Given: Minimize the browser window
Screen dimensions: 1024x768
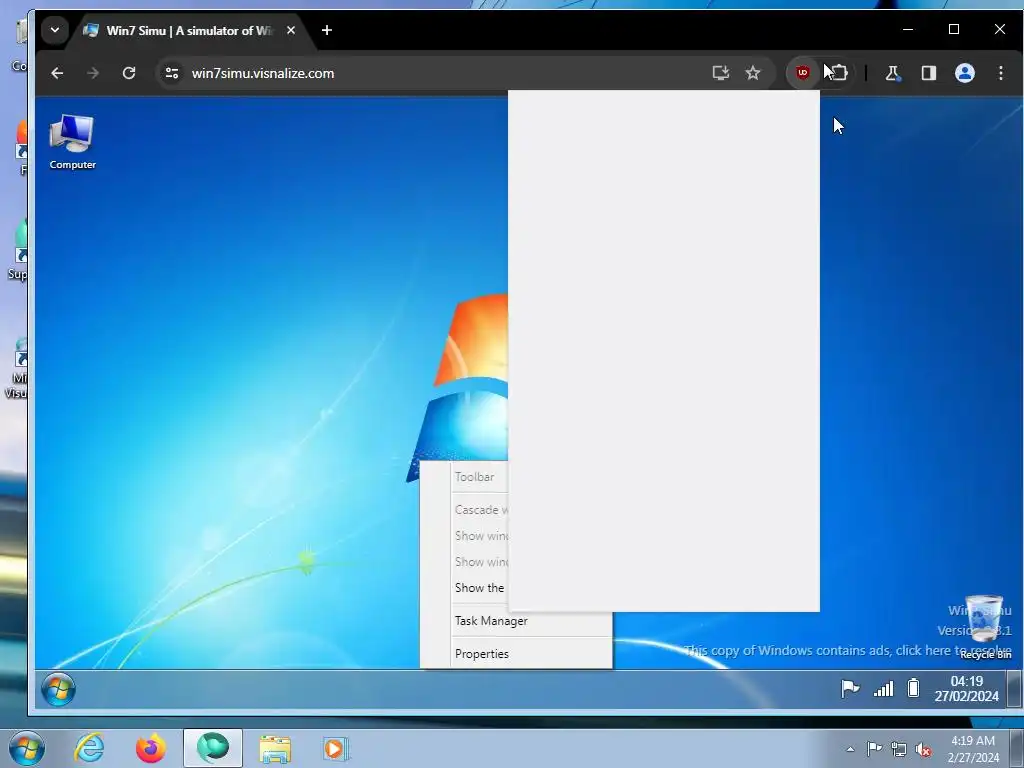Looking at the screenshot, I should 908,29.
